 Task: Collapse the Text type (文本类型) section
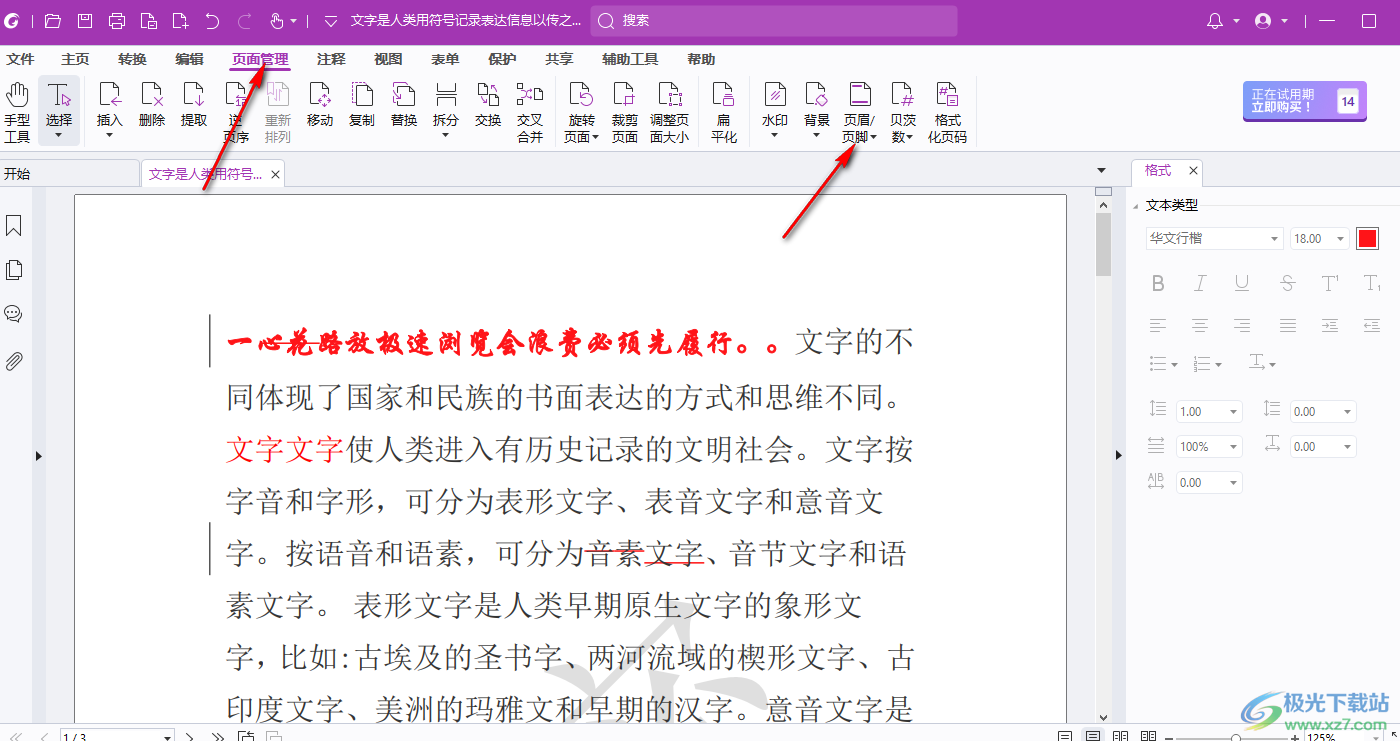(x=1135, y=206)
